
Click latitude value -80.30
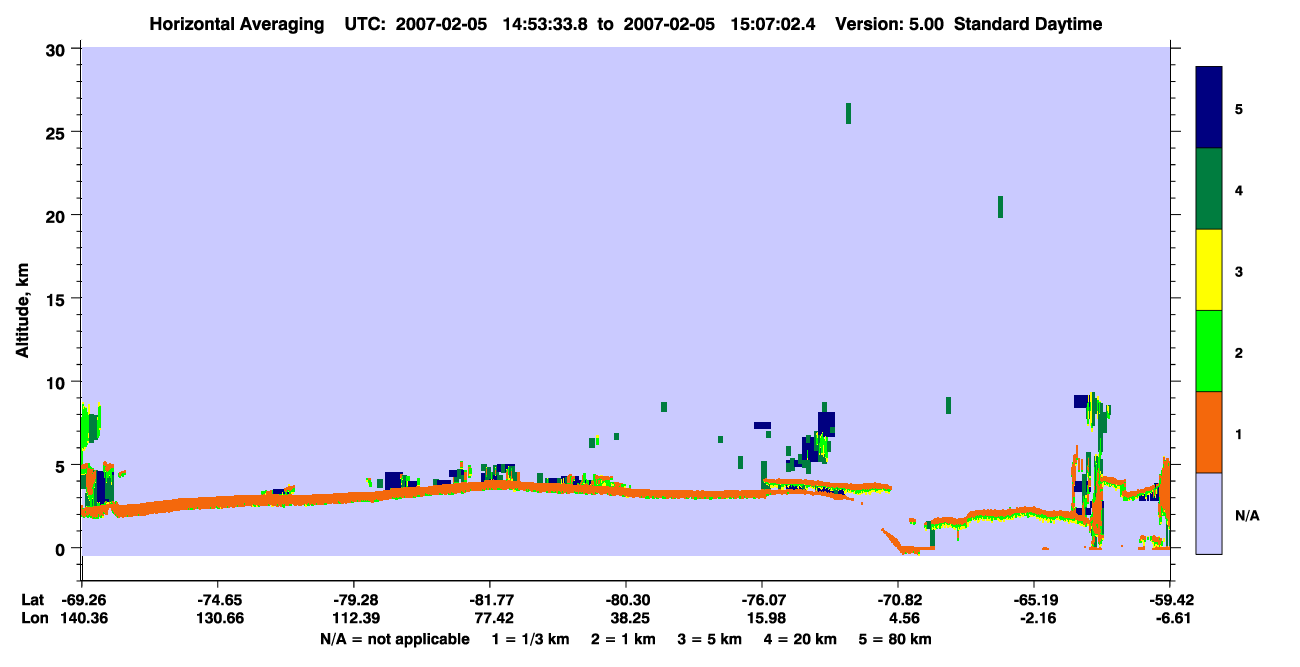click(626, 600)
